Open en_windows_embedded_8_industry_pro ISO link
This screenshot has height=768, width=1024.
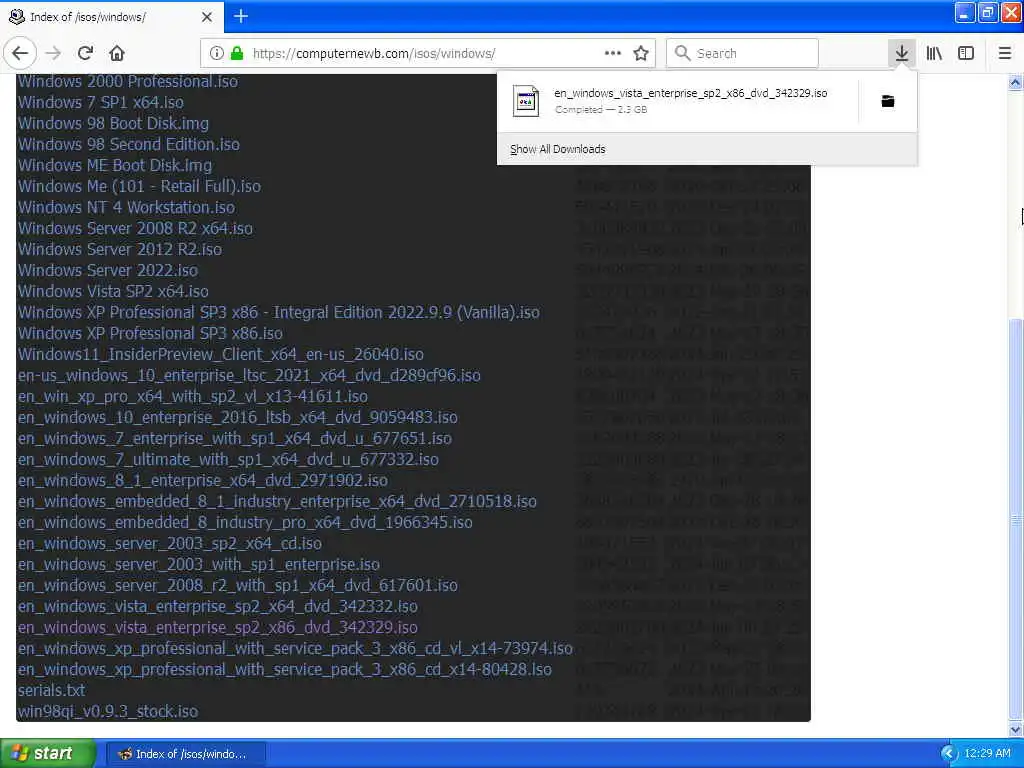(245, 522)
